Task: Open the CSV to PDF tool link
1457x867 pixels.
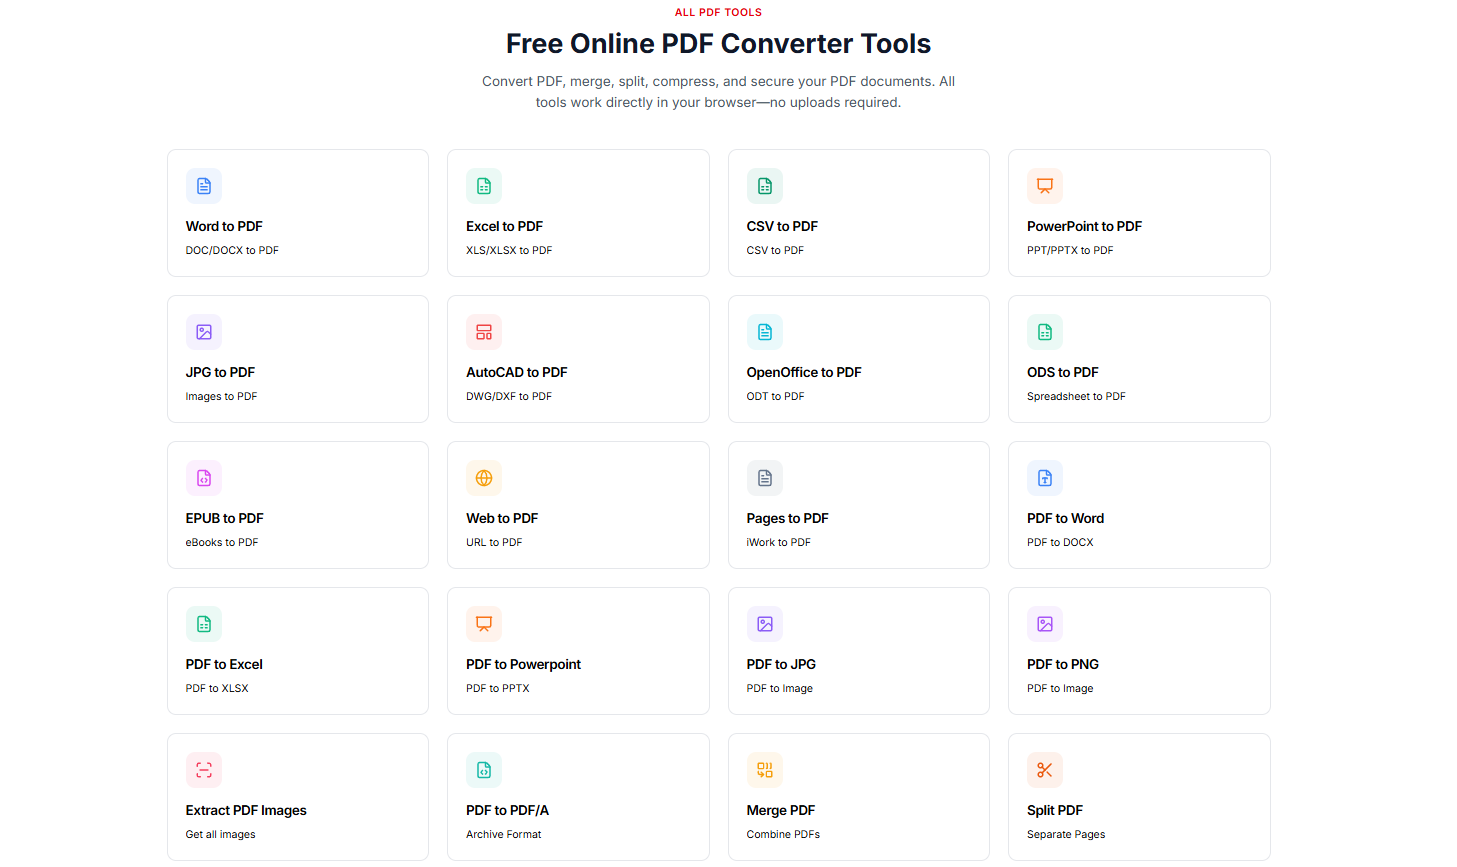Action: (782, 227)
